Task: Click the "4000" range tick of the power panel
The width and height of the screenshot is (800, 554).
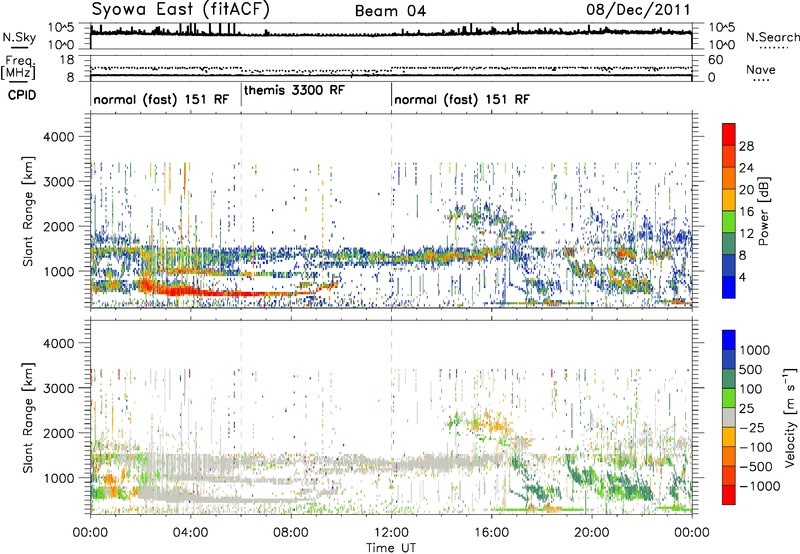Action: point(59,137)
